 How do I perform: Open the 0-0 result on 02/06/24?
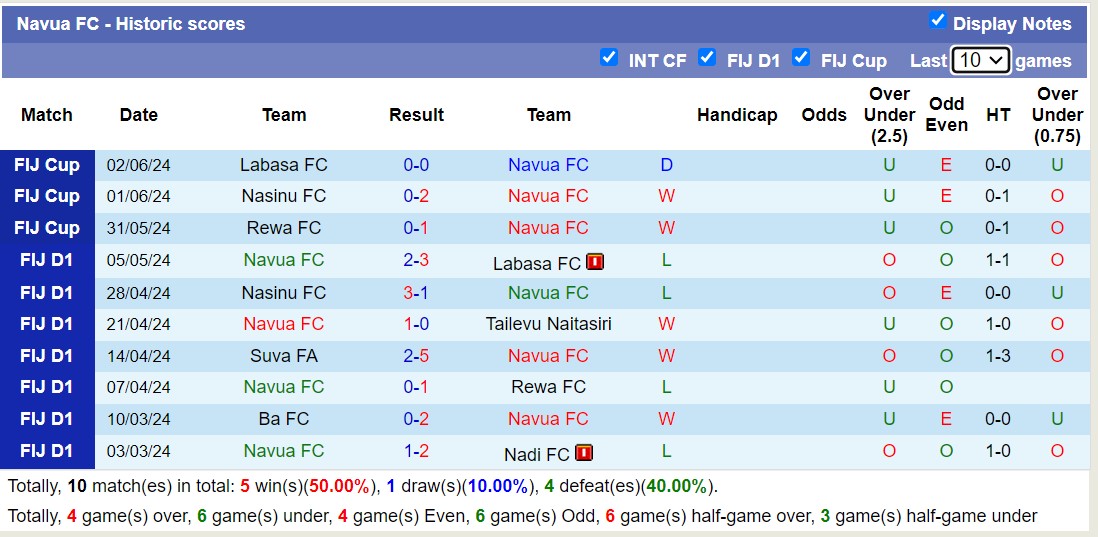[416, 165]
